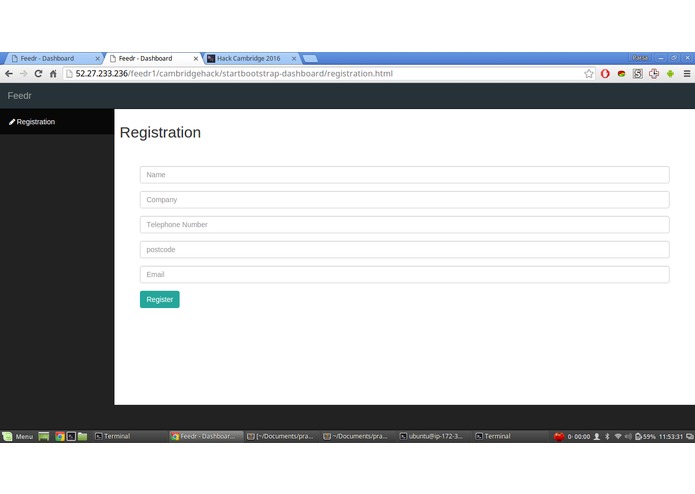Click the postcode input field
This screenshot has height=494, width=695.
405,249
